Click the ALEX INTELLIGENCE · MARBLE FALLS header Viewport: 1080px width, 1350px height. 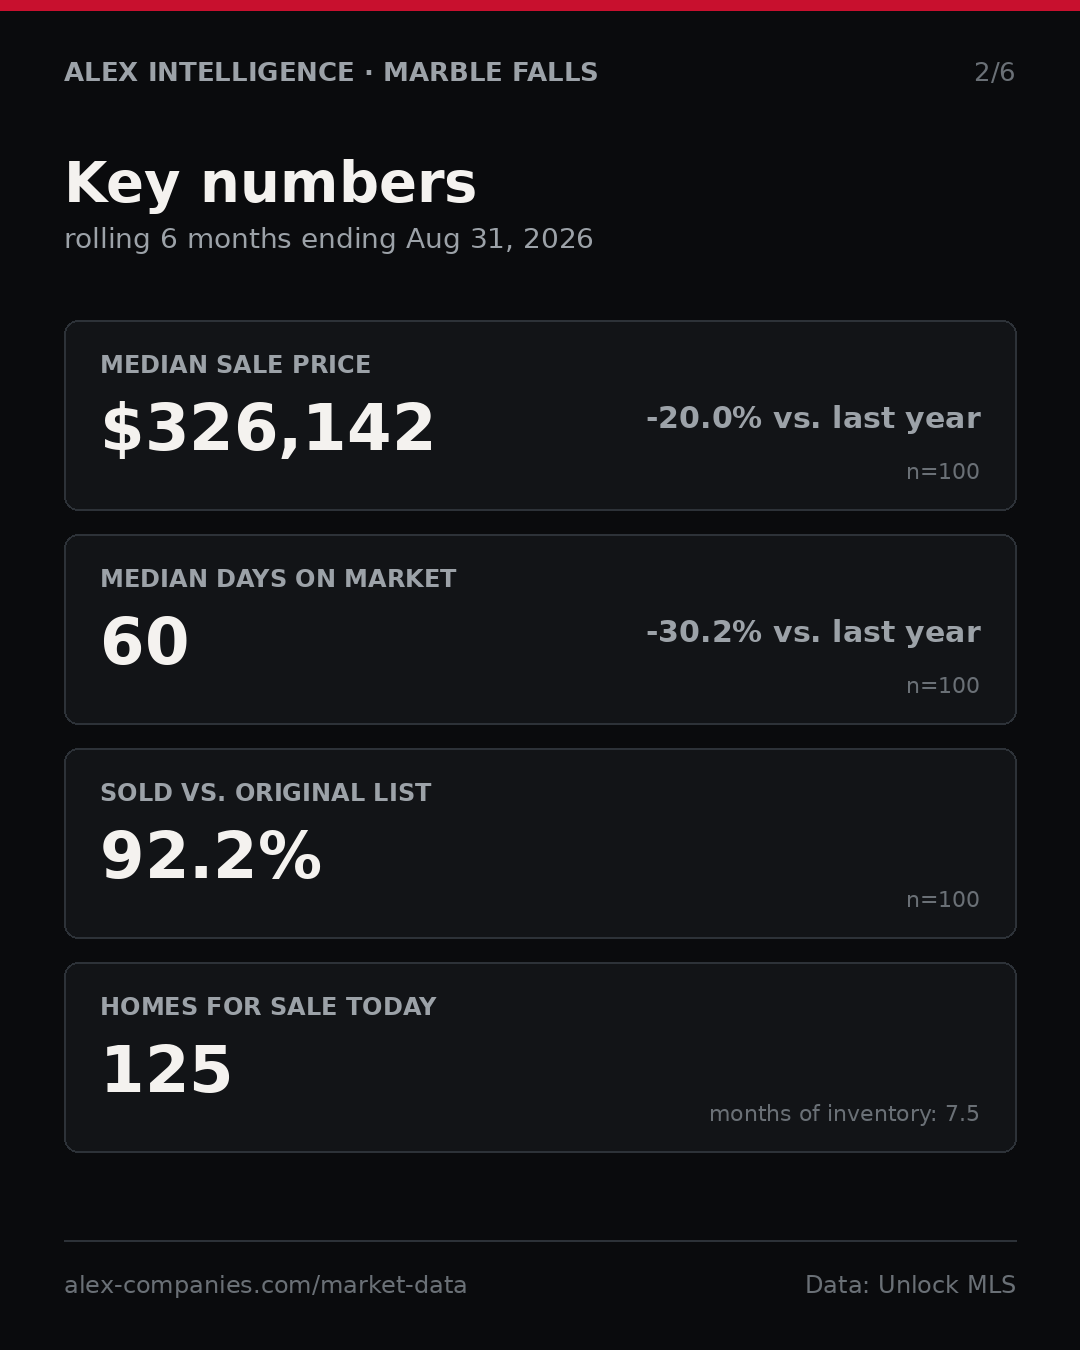click(x=331, y=73)
